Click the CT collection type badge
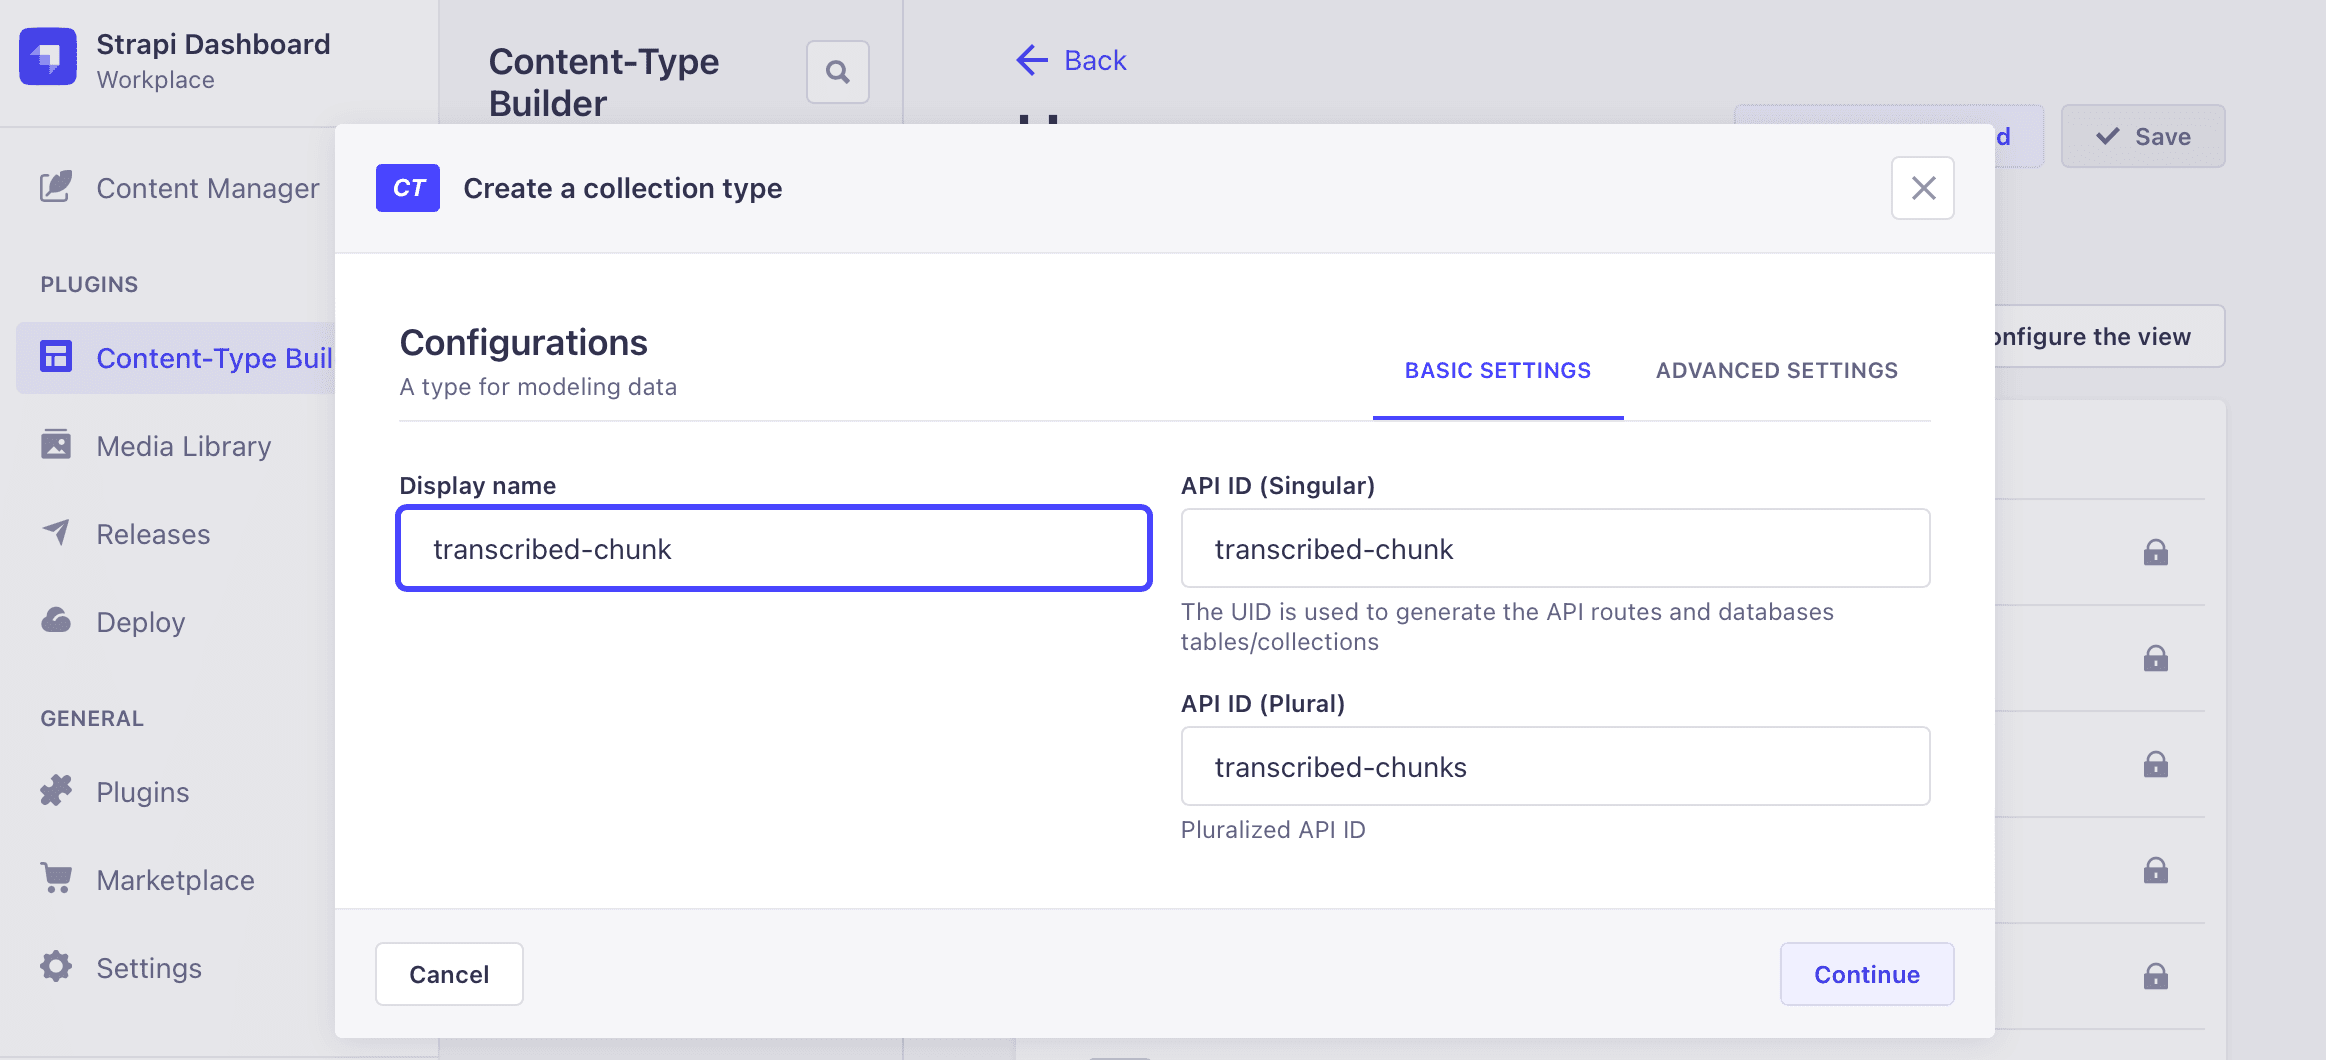 tap(408, 188)
